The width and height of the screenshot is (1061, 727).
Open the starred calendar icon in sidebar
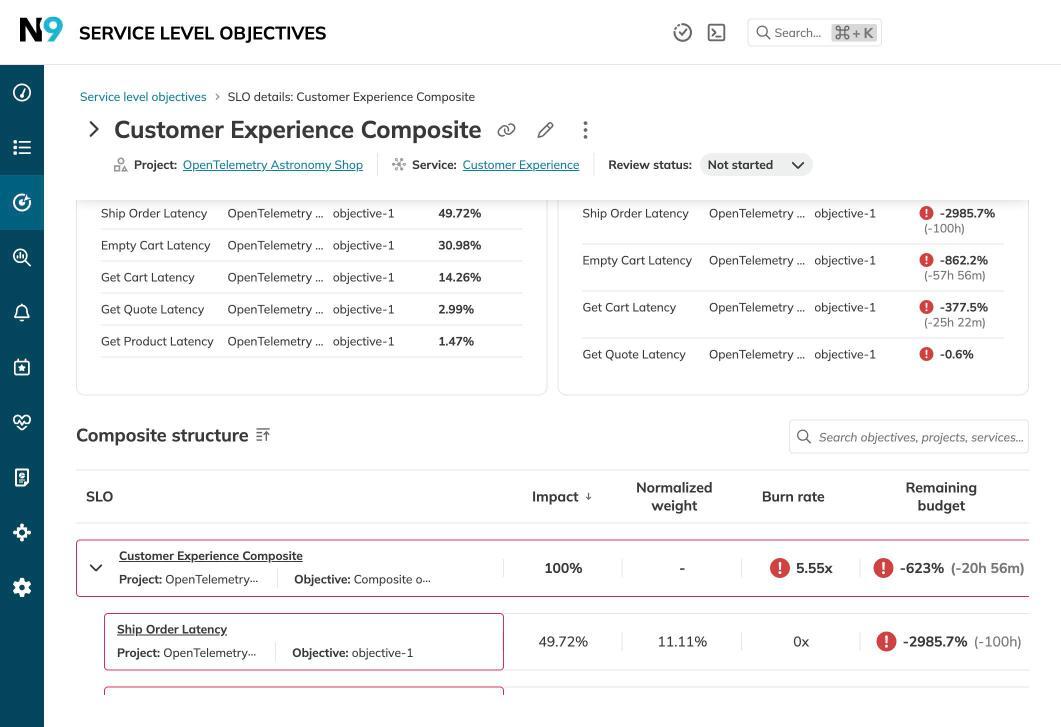point(21,366)
